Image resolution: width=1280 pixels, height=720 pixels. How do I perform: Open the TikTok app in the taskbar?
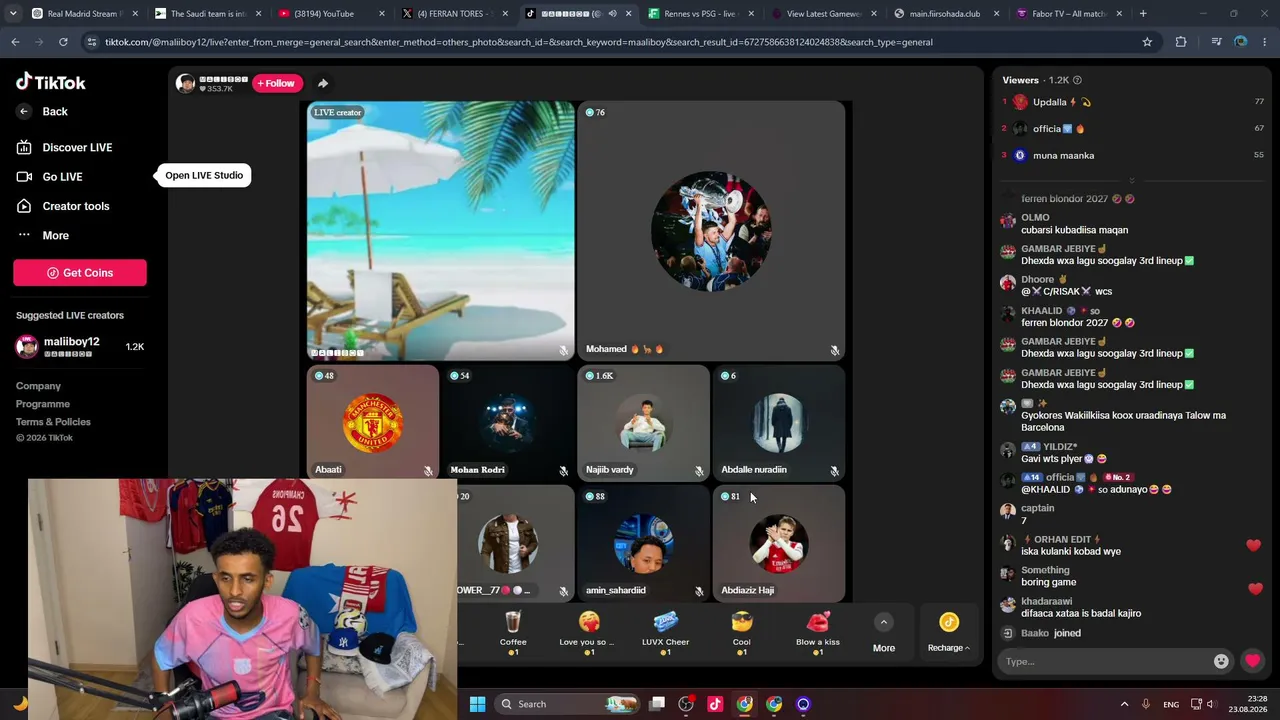pyautogui.click(x=715, y=704)
